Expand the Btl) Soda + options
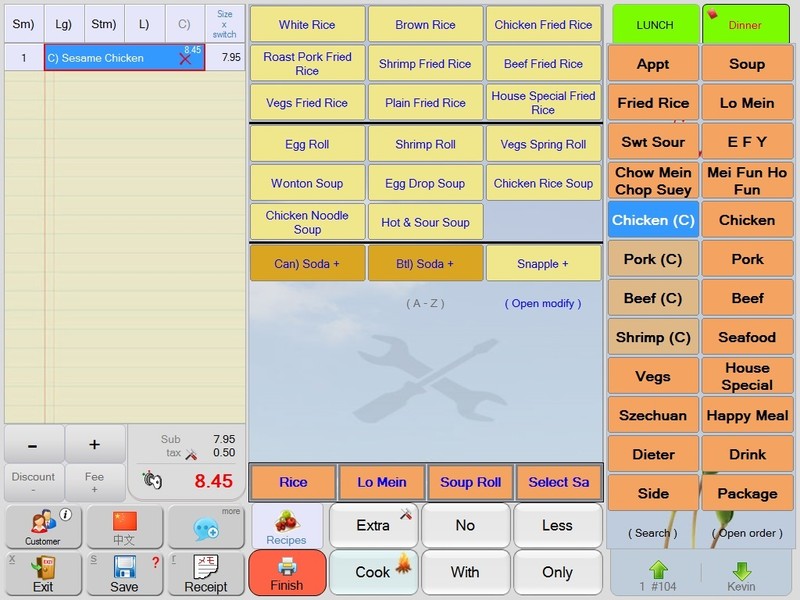 426,264
